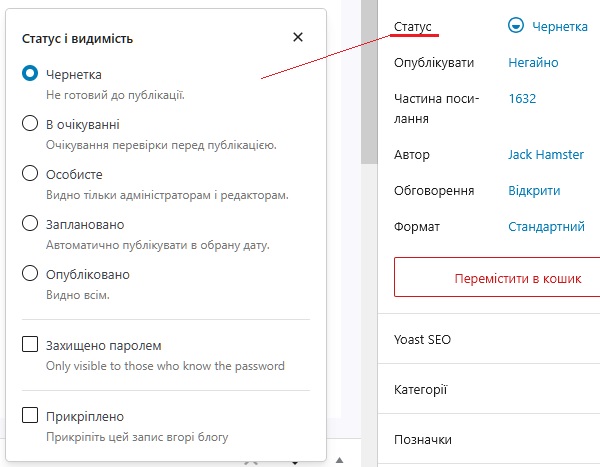The height and width of the screenshot is (467, 600).
Task: Click the Jack Hamster author link
Action: (x=546, y=155)
